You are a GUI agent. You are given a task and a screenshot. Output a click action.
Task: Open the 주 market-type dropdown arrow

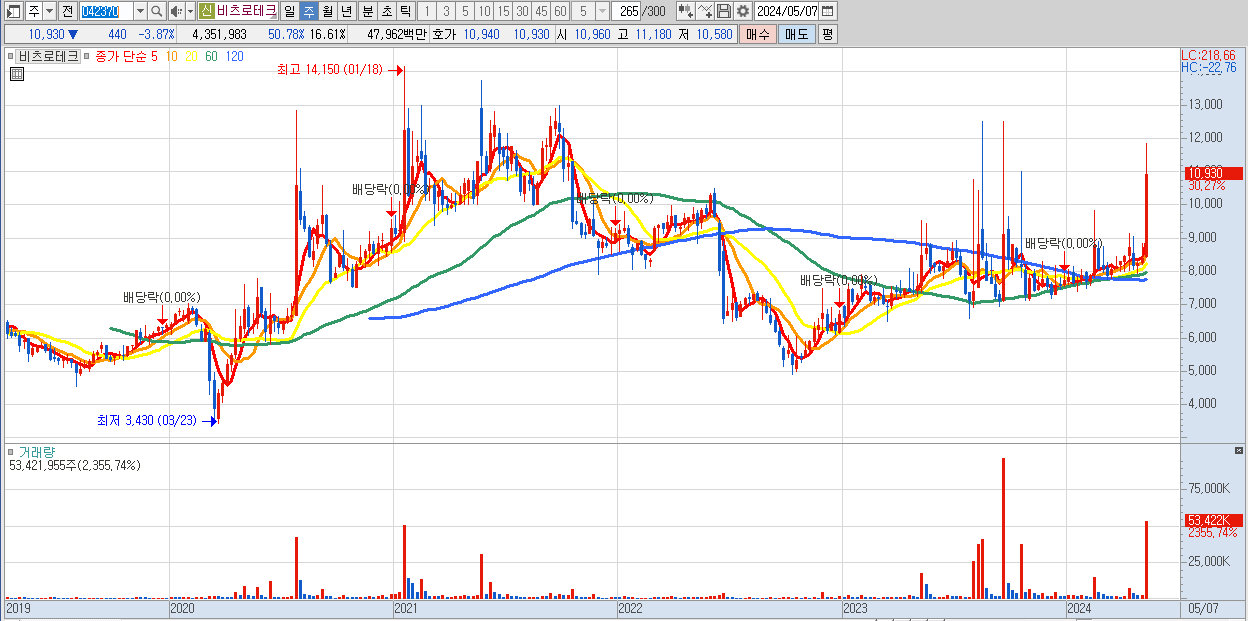49,11
